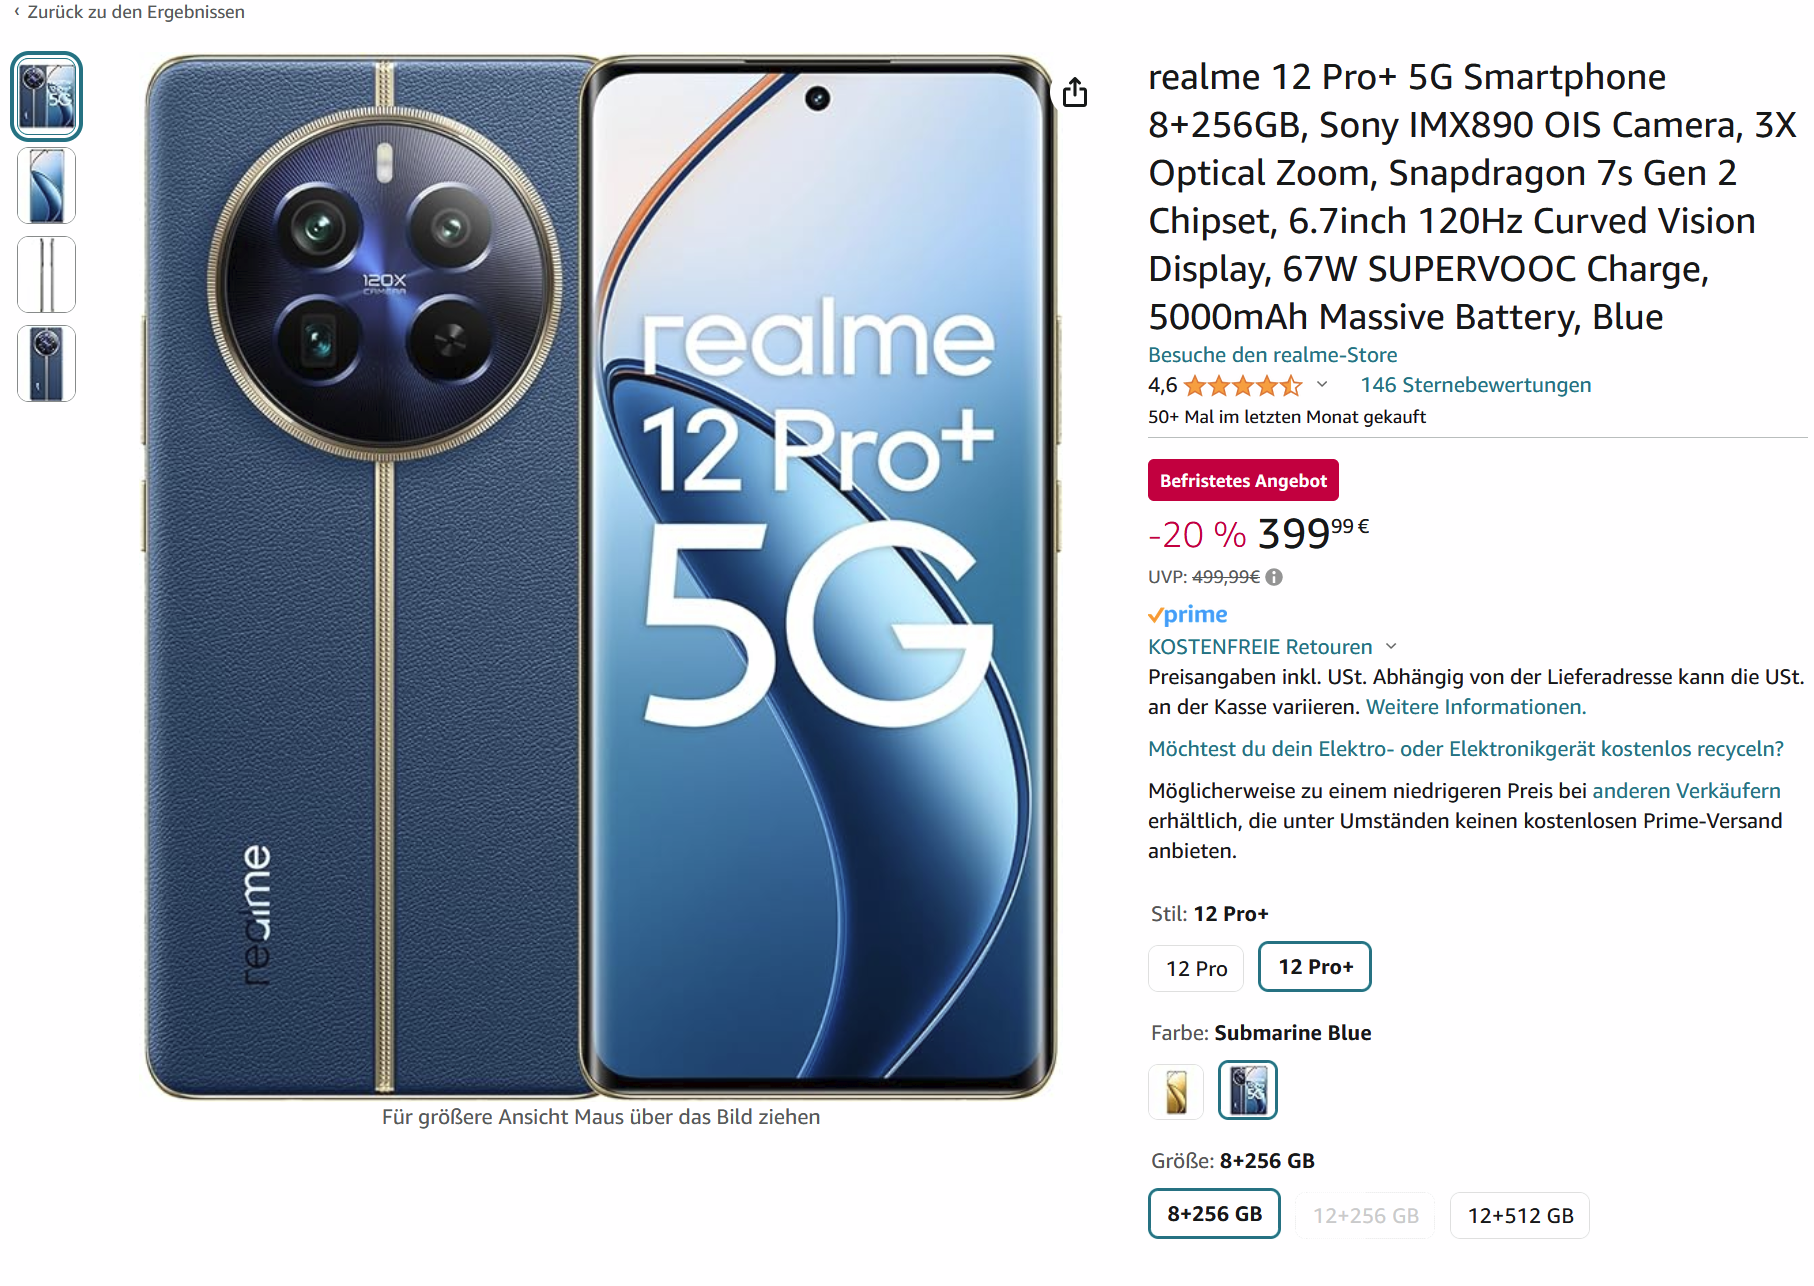Expand the KOSTENFREIE Retouren chevron

pyautogui.click(x=1391, y=647)
